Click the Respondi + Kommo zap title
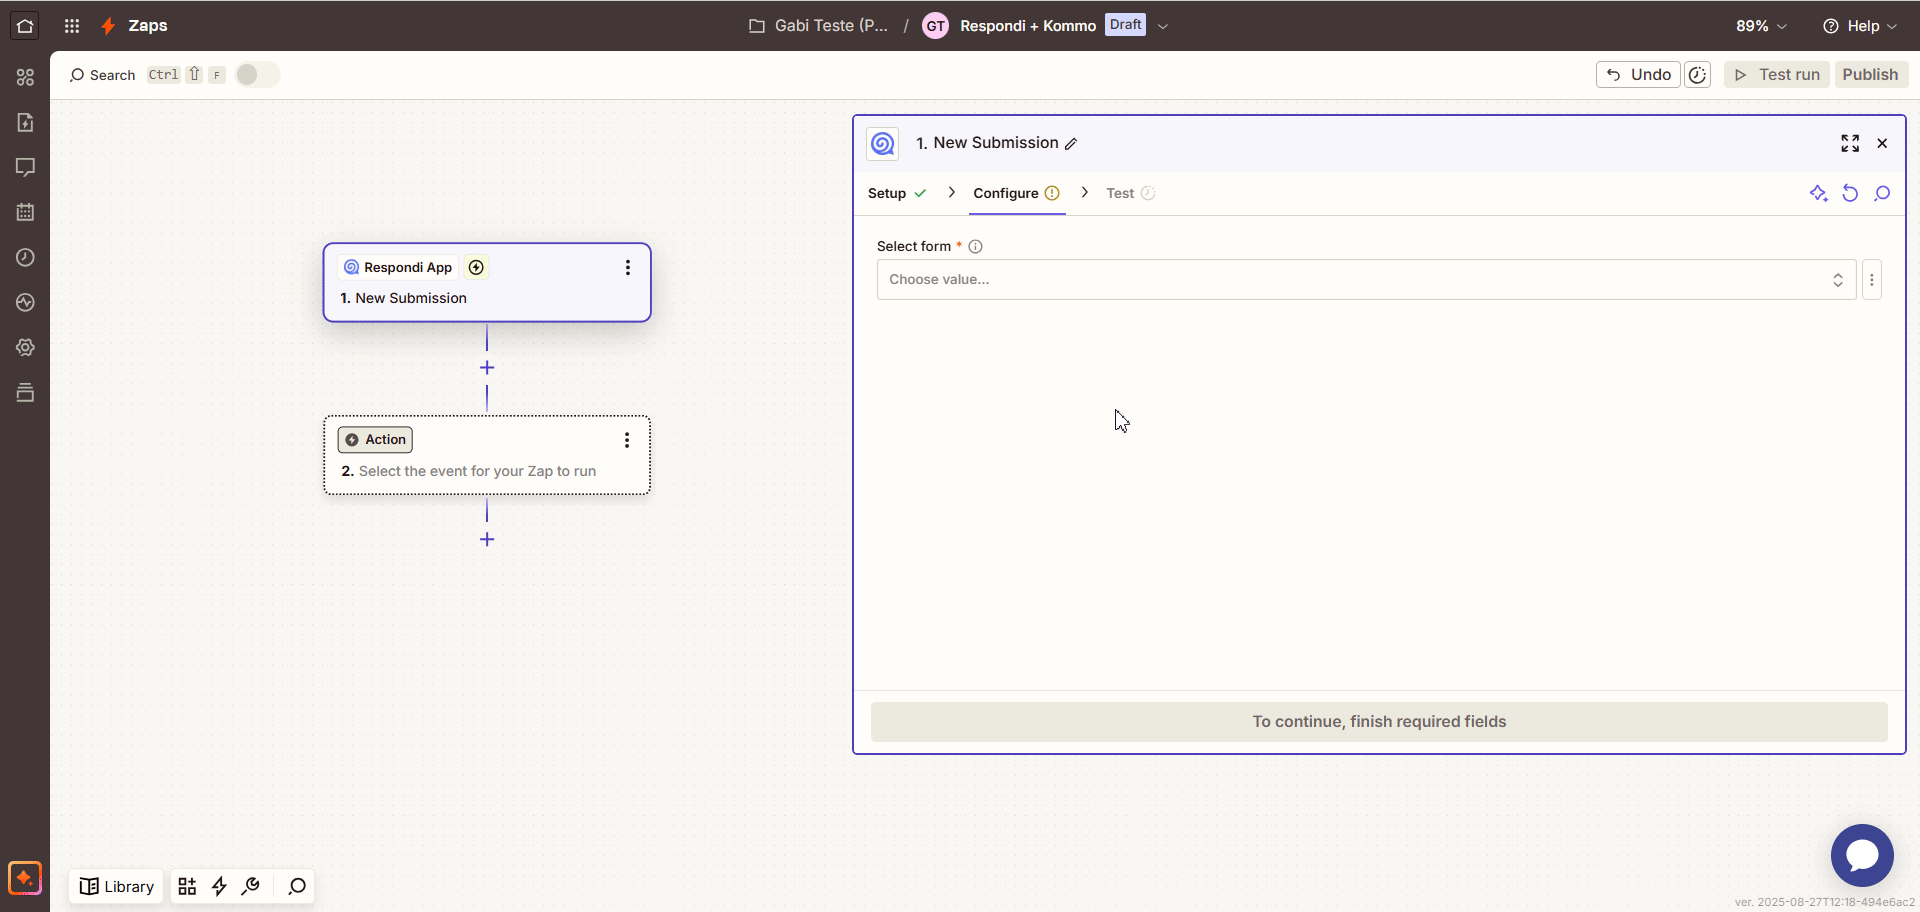Image resolution: width=1920 pixels, height=912 pixels. [x=1028, y=26]
